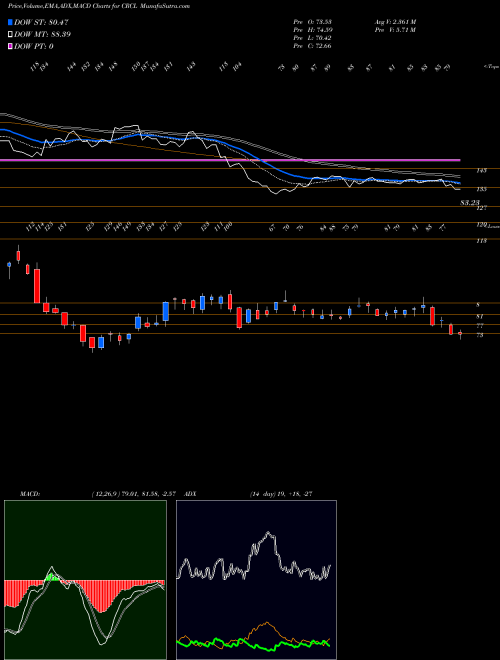Click the 118 axis label

[482, 241]
